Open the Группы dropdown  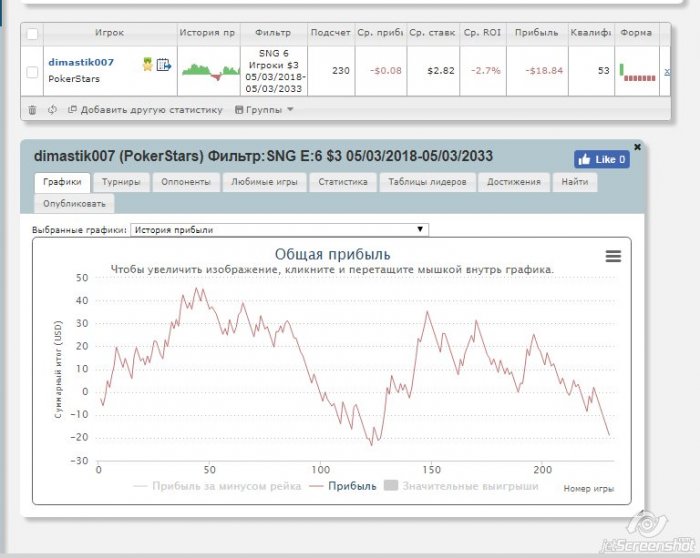pos(264,110)
